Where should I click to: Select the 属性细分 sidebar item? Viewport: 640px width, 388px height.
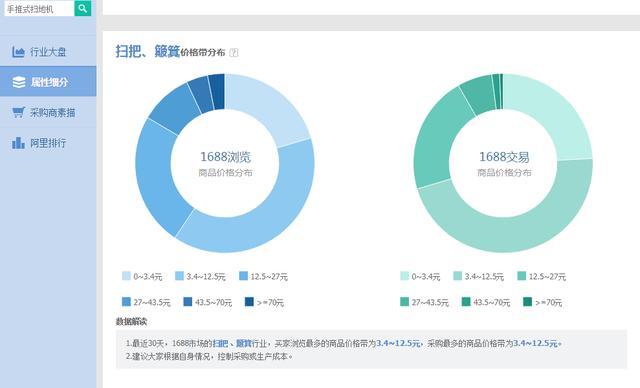[x=48, y=82]
